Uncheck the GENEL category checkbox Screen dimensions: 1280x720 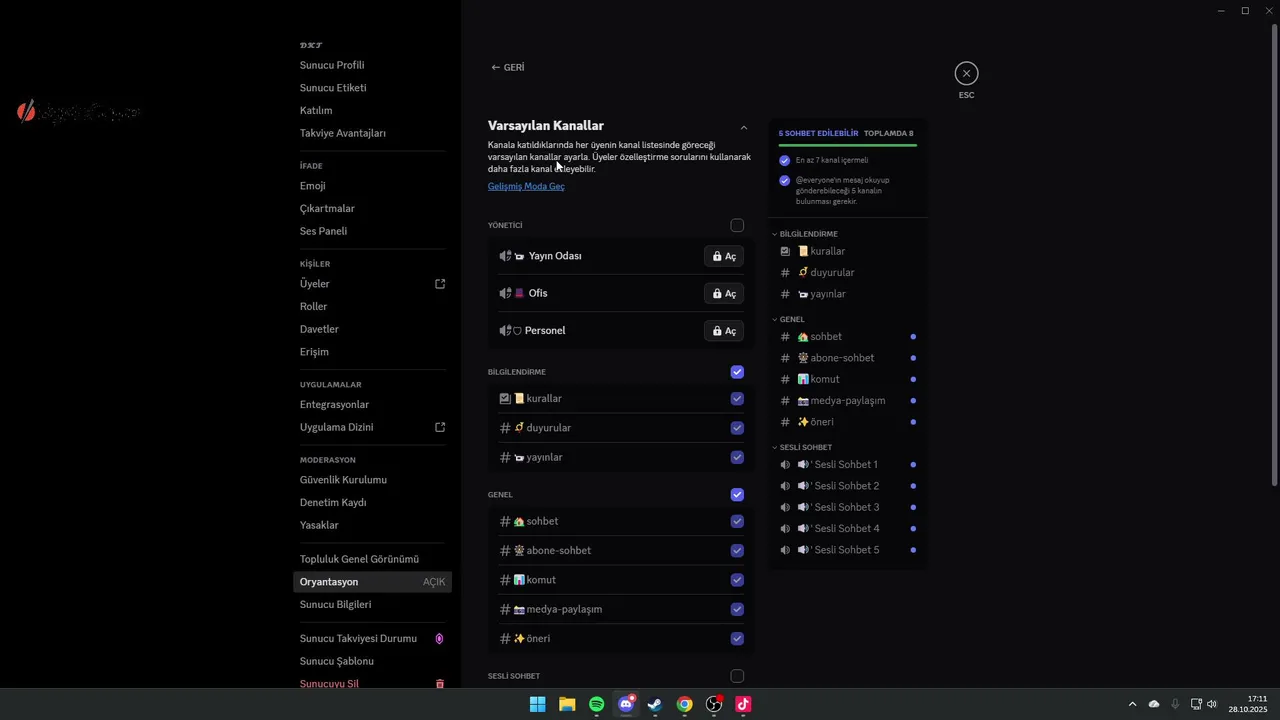(x=737, y=494)
